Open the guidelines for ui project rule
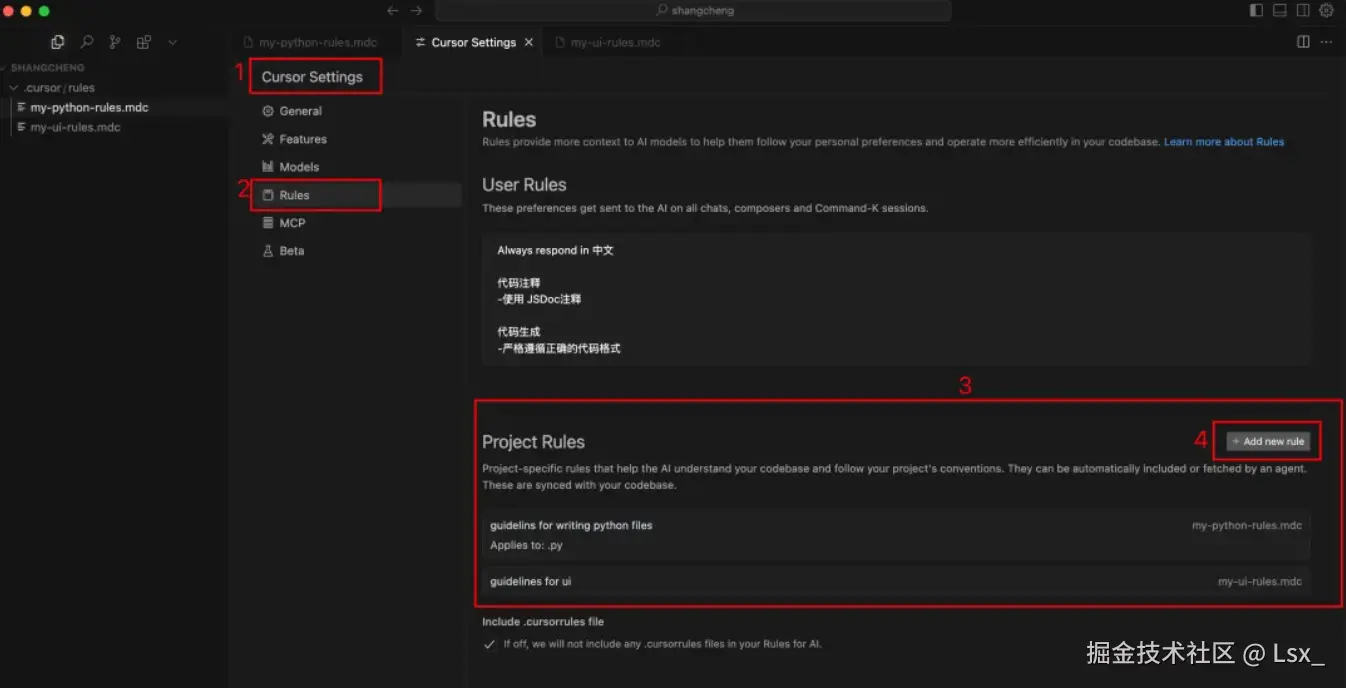 coord(895,581)
